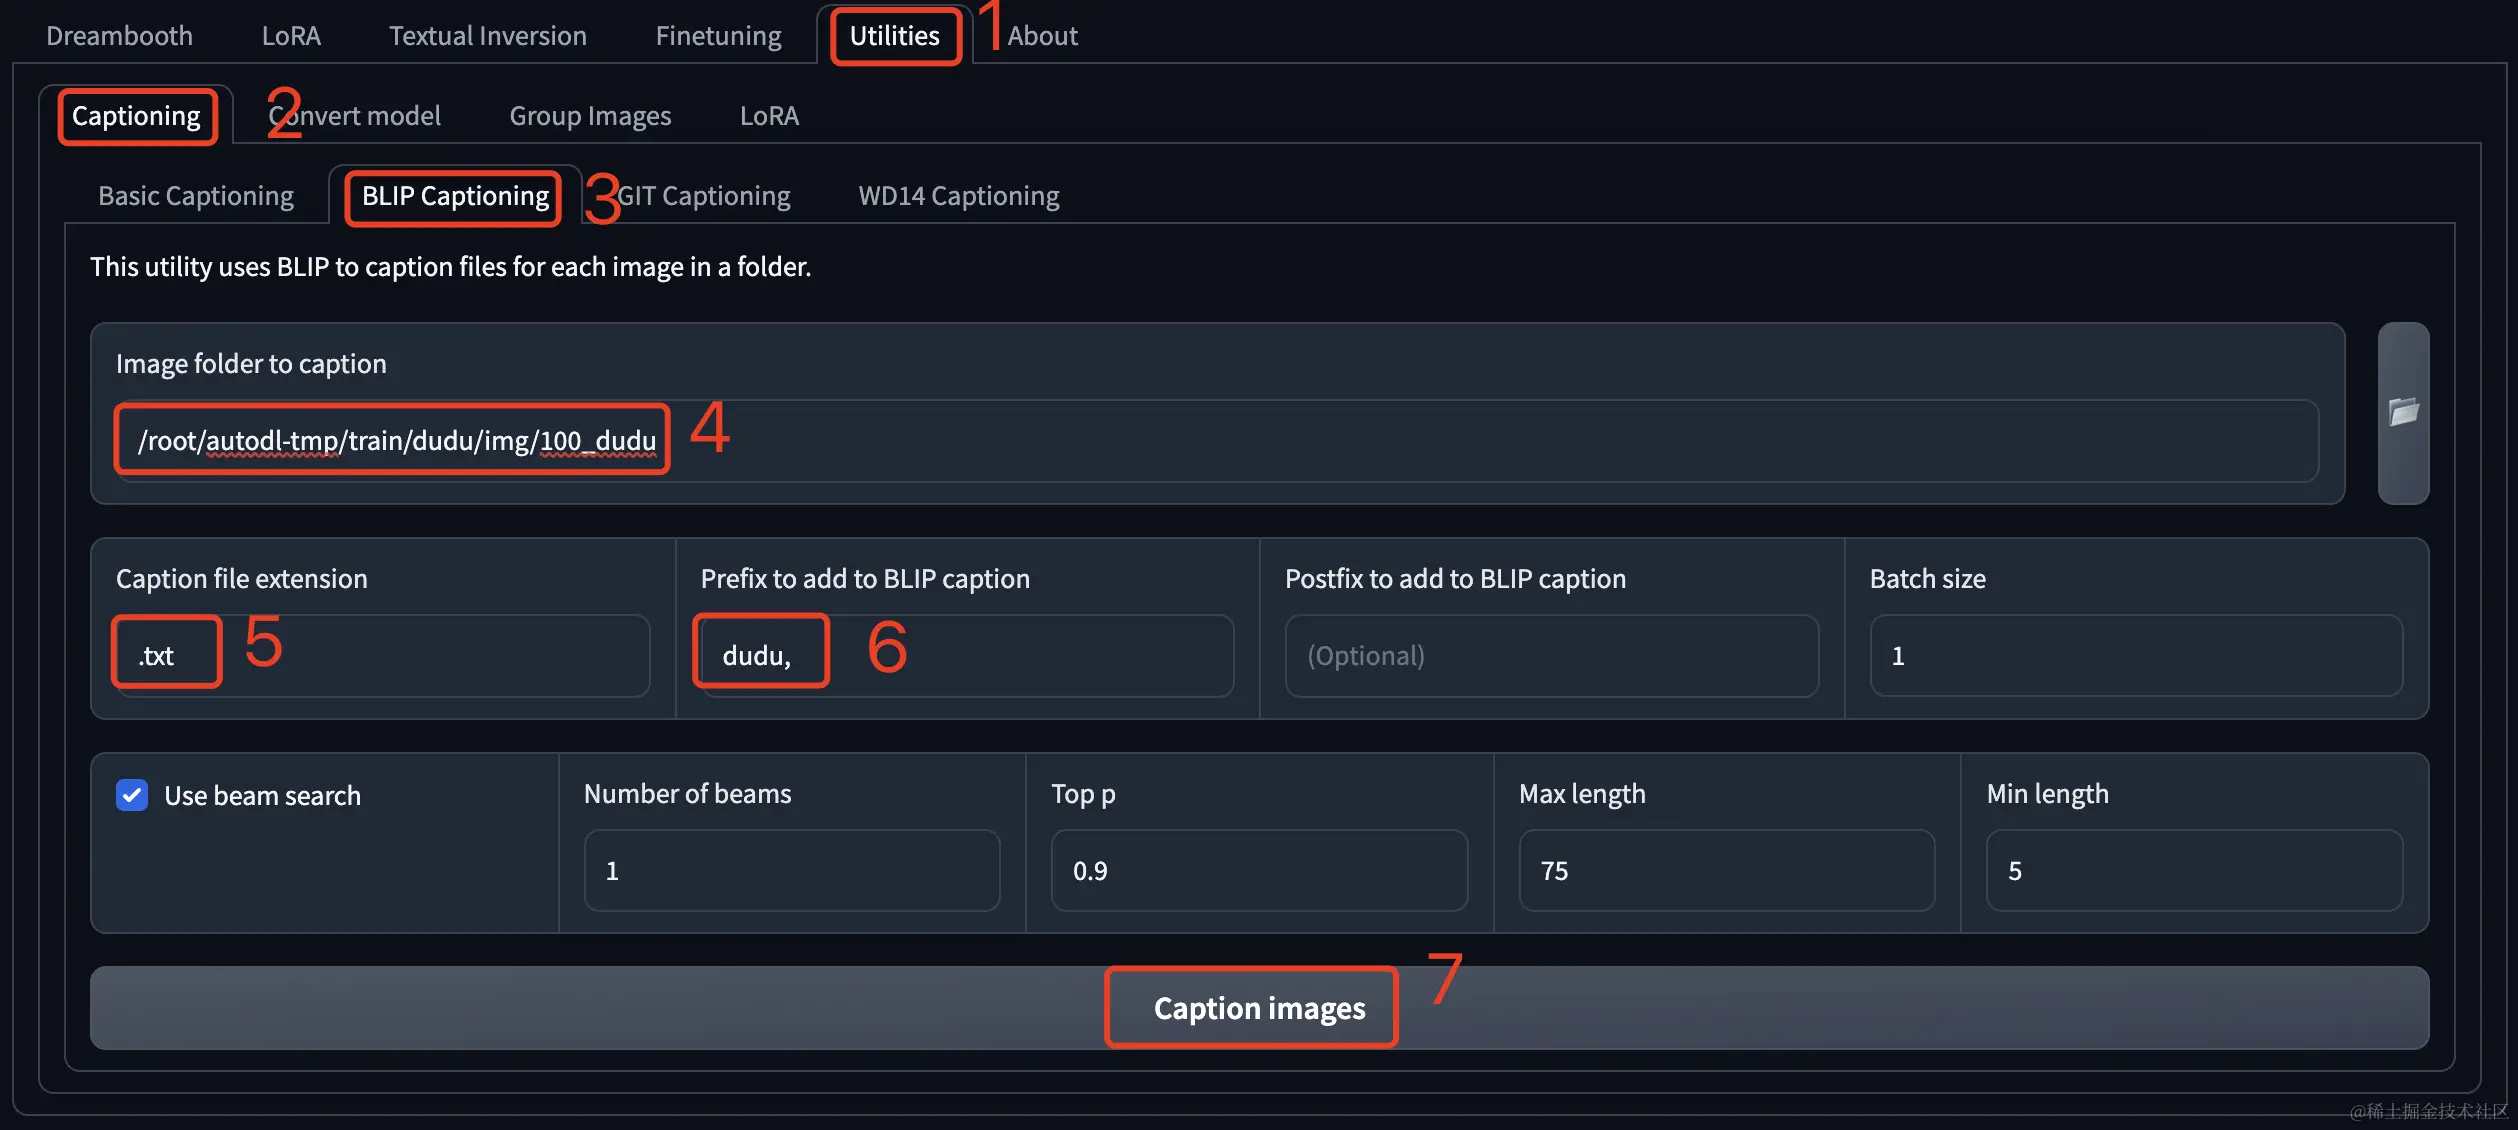Image resolution: width=2518 pixels, height=1130 pixels.
Task: Open the Group Images sub-tab
Action: 590,116
